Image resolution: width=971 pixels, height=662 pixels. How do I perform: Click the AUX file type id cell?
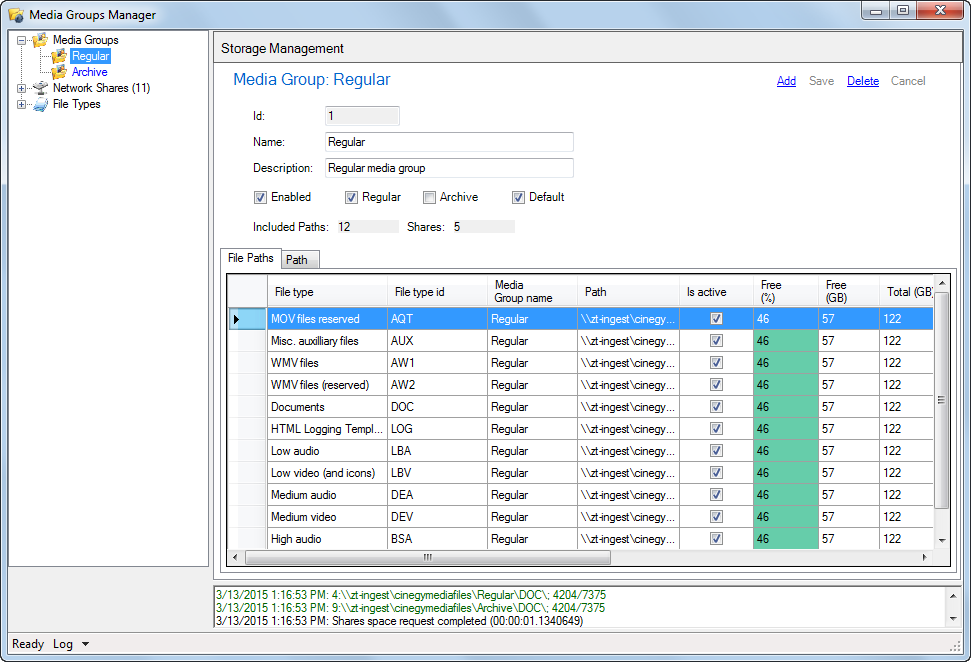(437, 341)
